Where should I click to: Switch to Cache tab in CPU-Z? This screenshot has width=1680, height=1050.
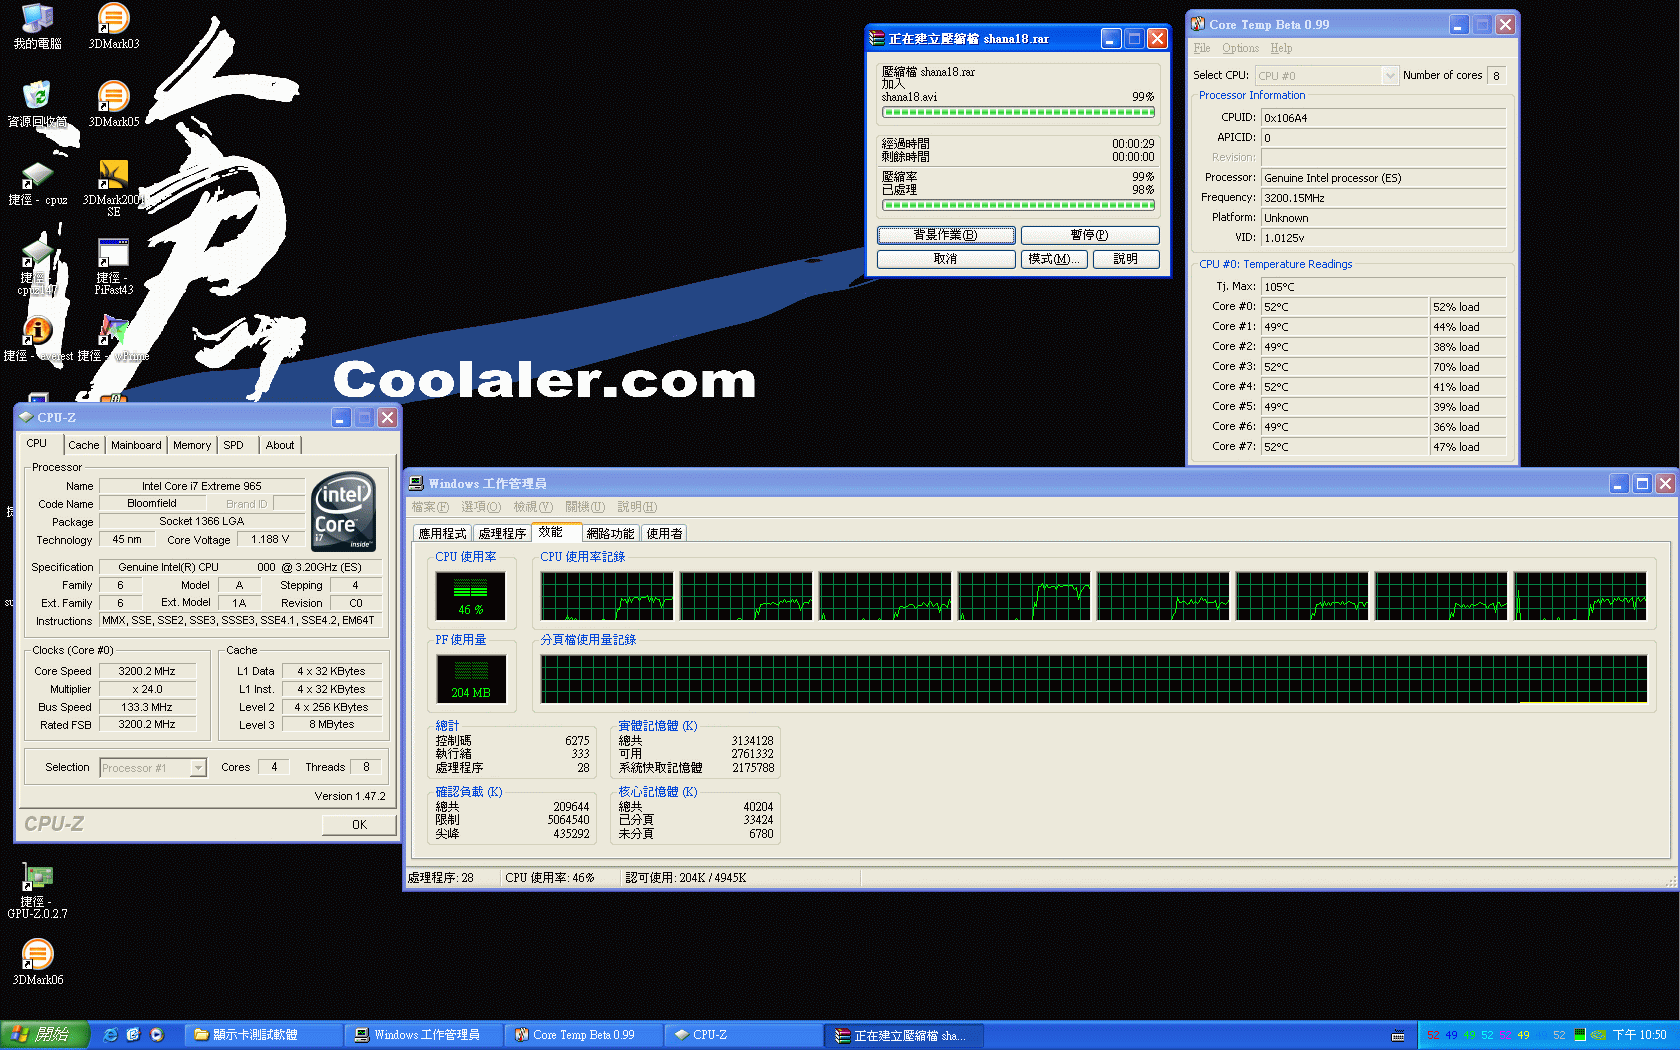84,445
